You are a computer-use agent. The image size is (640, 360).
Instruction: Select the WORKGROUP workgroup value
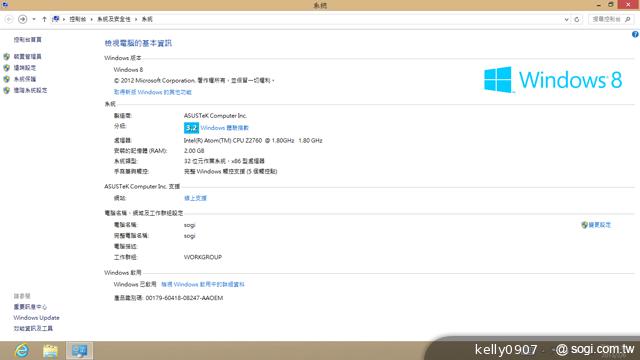click(x=203, y=257)
